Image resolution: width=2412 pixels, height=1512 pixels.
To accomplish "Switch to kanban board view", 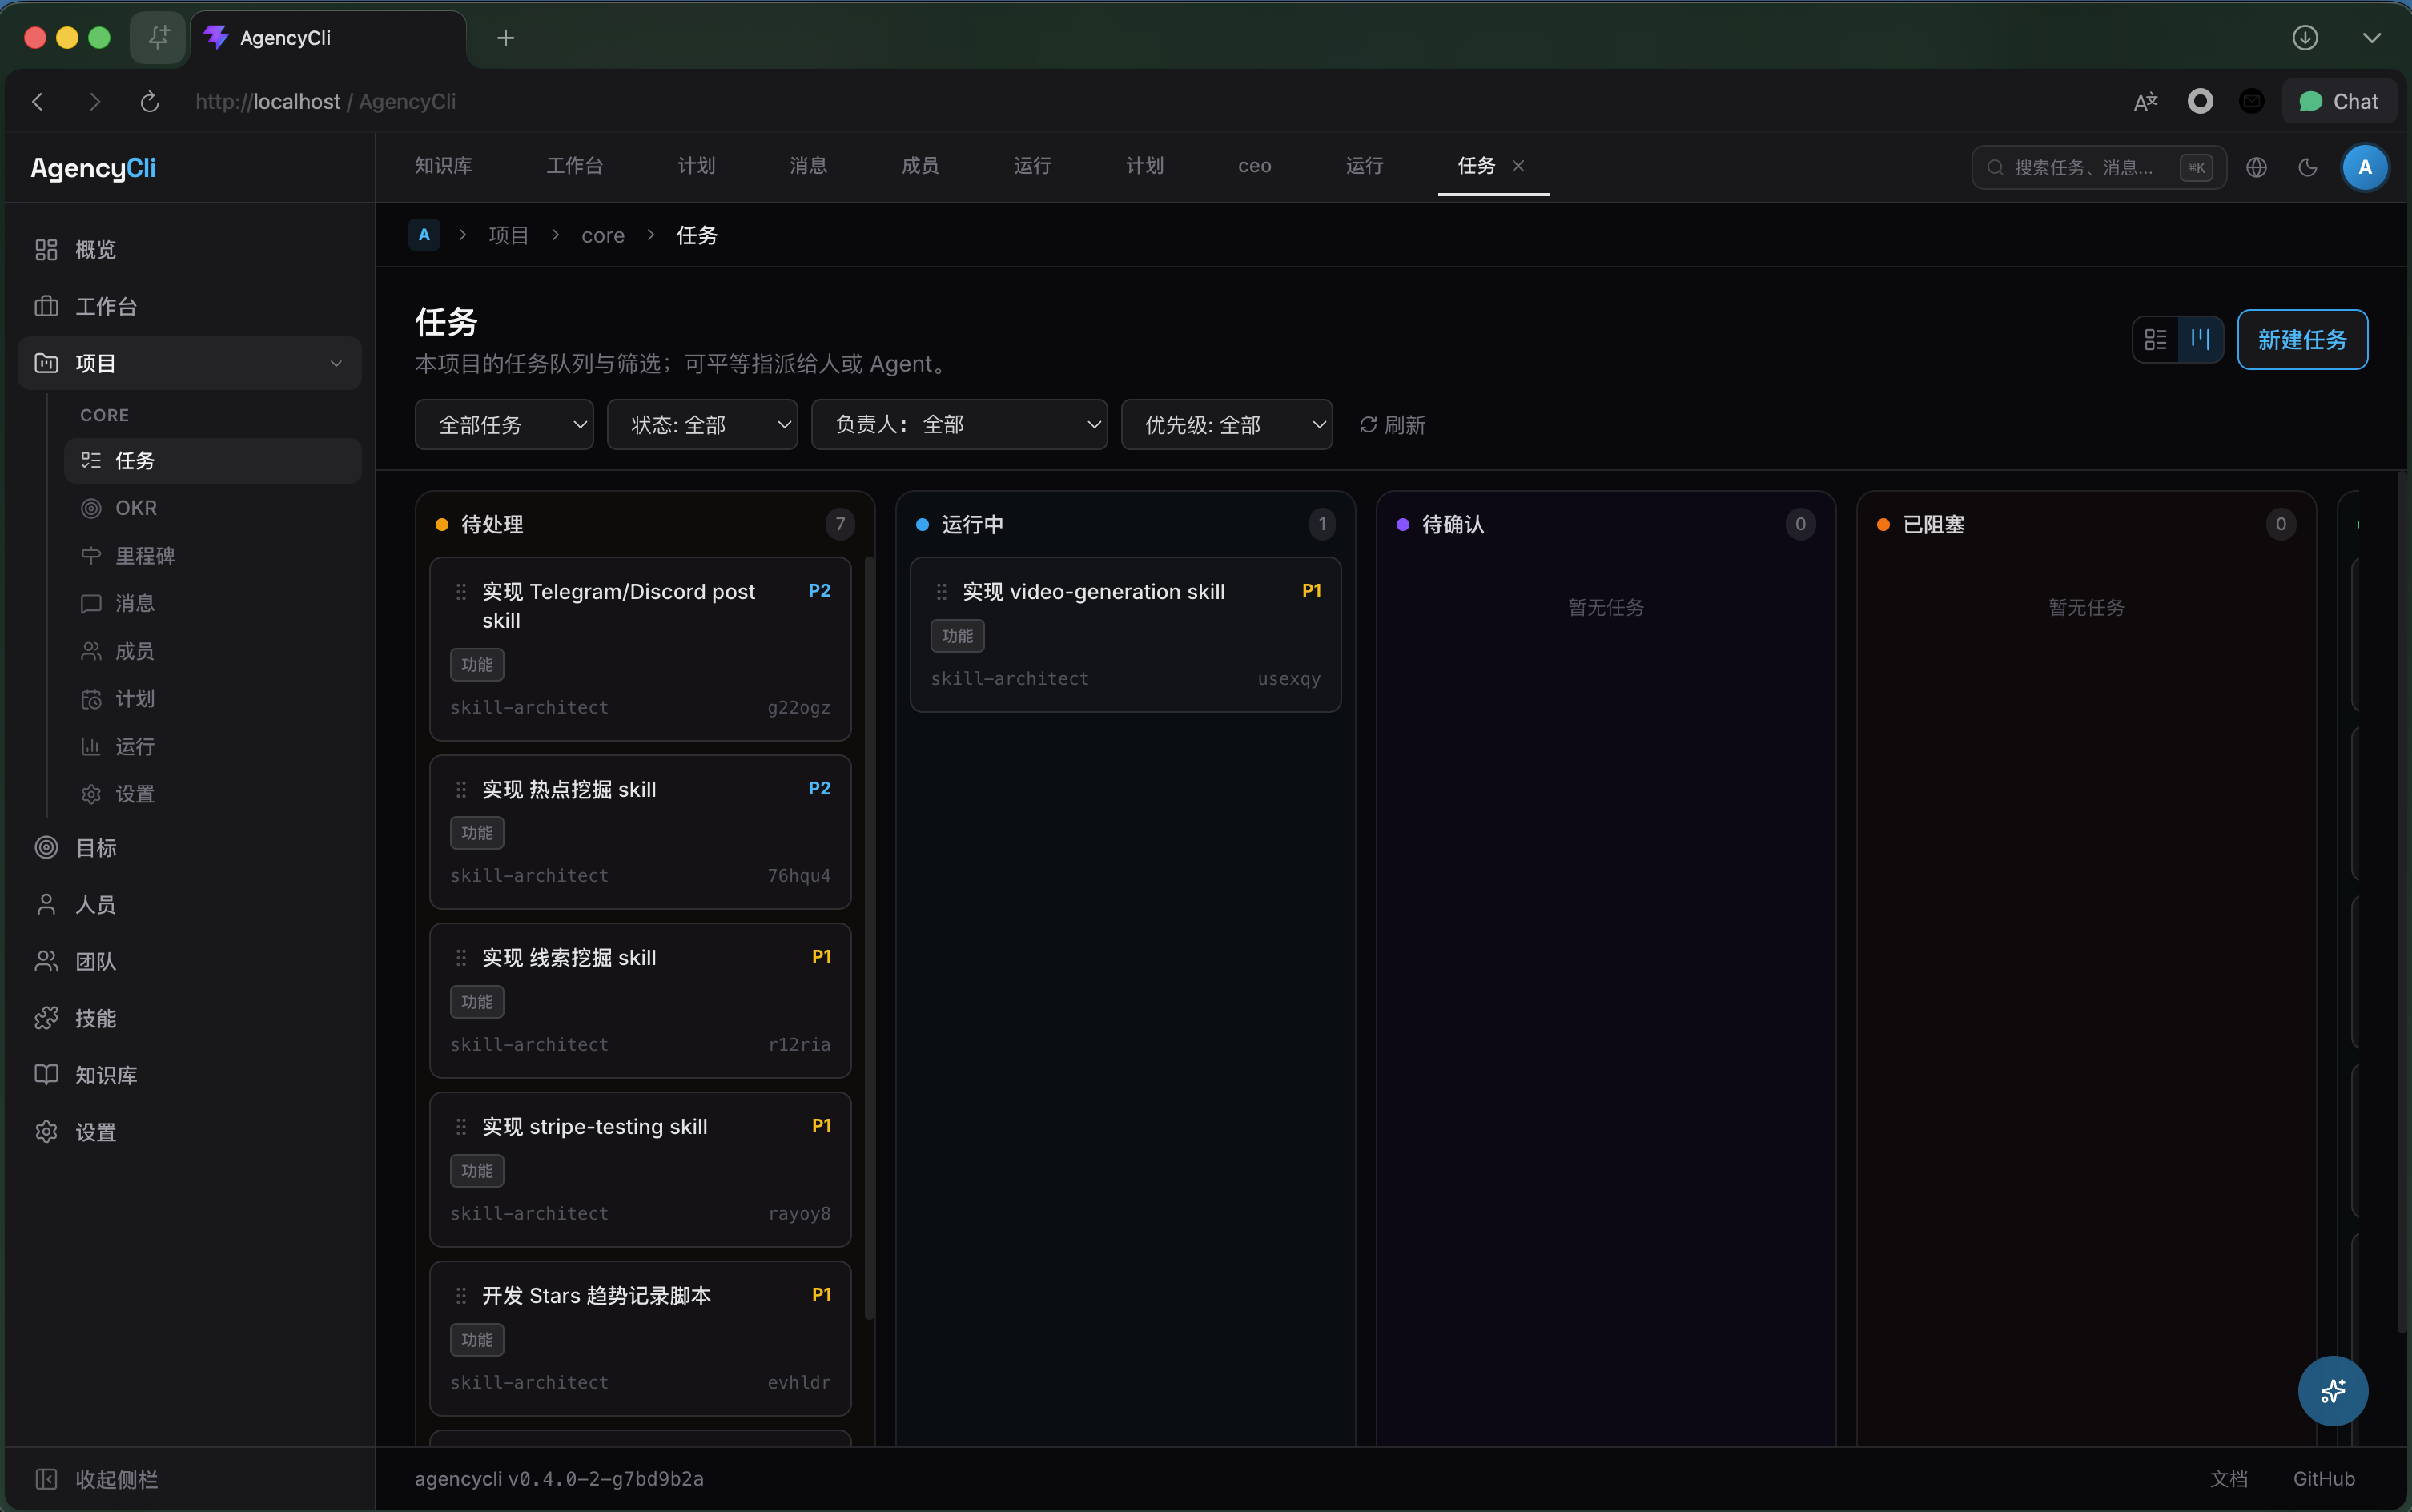I will click(x=2200, y=339).
